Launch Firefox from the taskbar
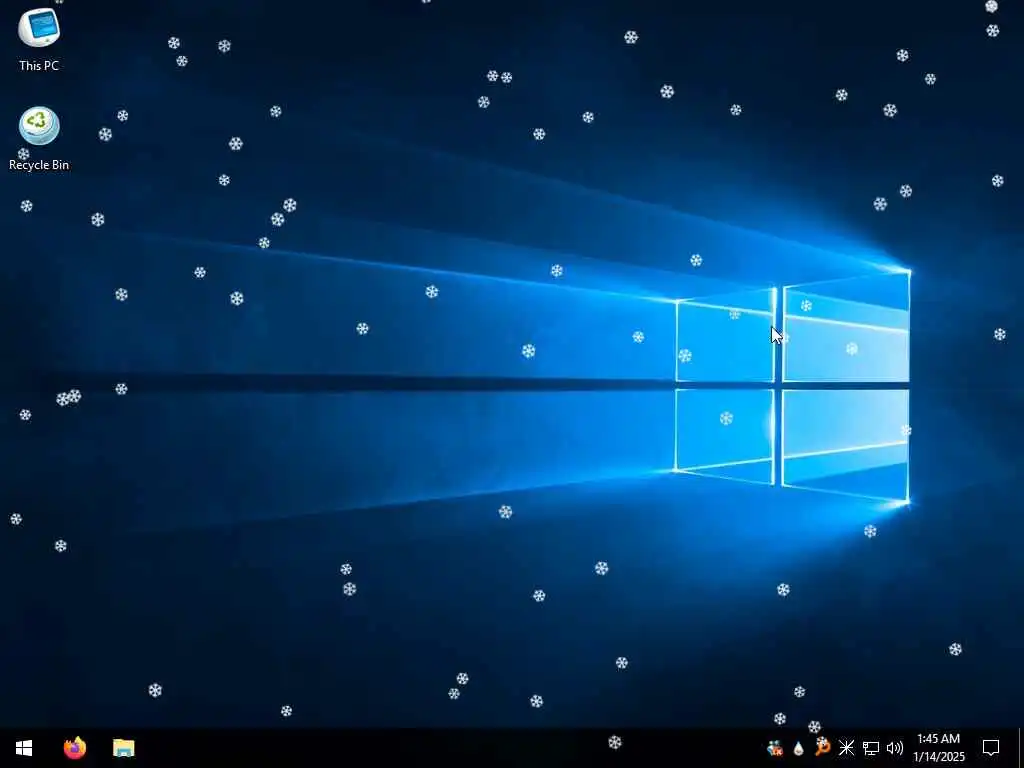This screenshot has height=768, width=1024. click(x=75, y=748)
